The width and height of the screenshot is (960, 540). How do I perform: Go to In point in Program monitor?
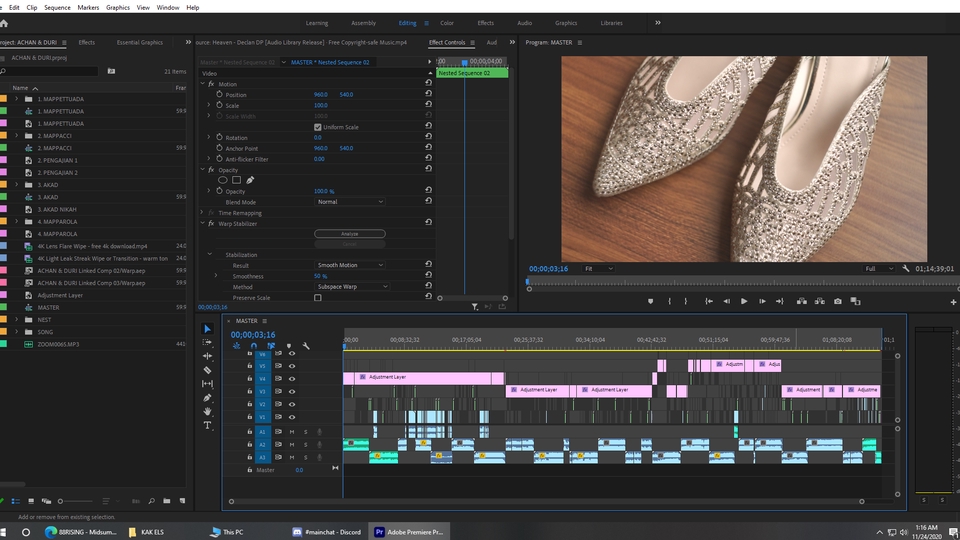pyautogui.click(x=708, y=301)
